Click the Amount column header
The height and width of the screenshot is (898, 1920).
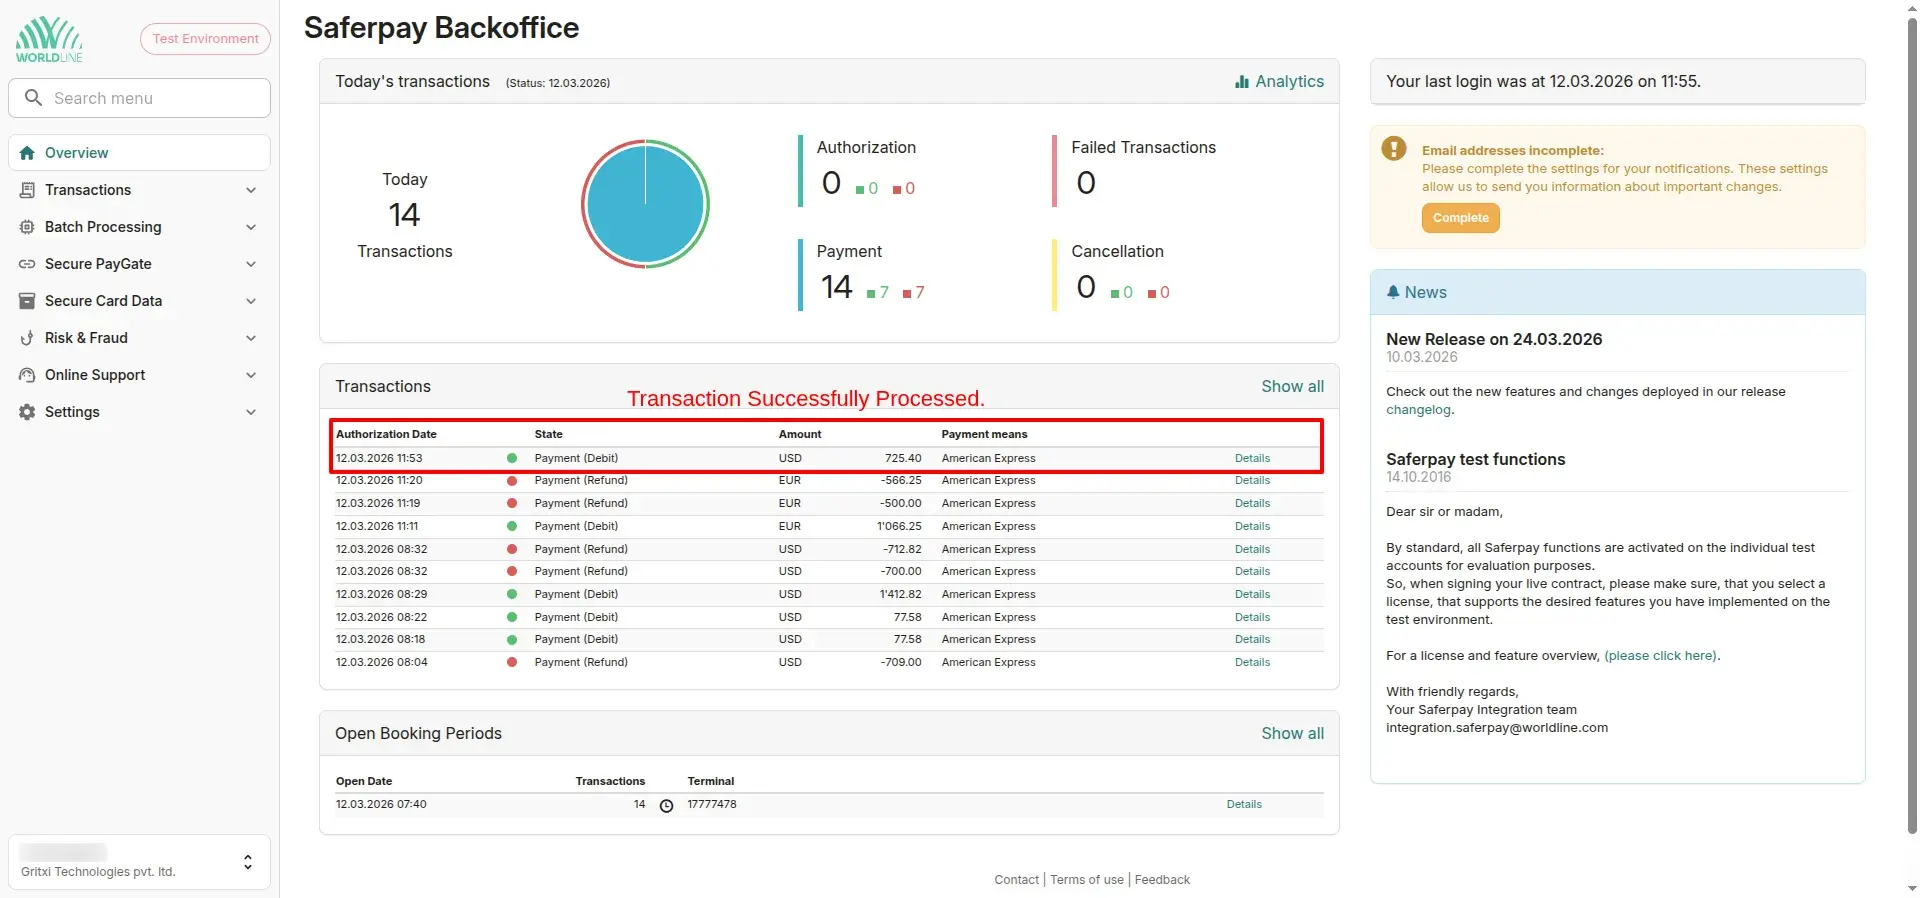coord(800,434)
